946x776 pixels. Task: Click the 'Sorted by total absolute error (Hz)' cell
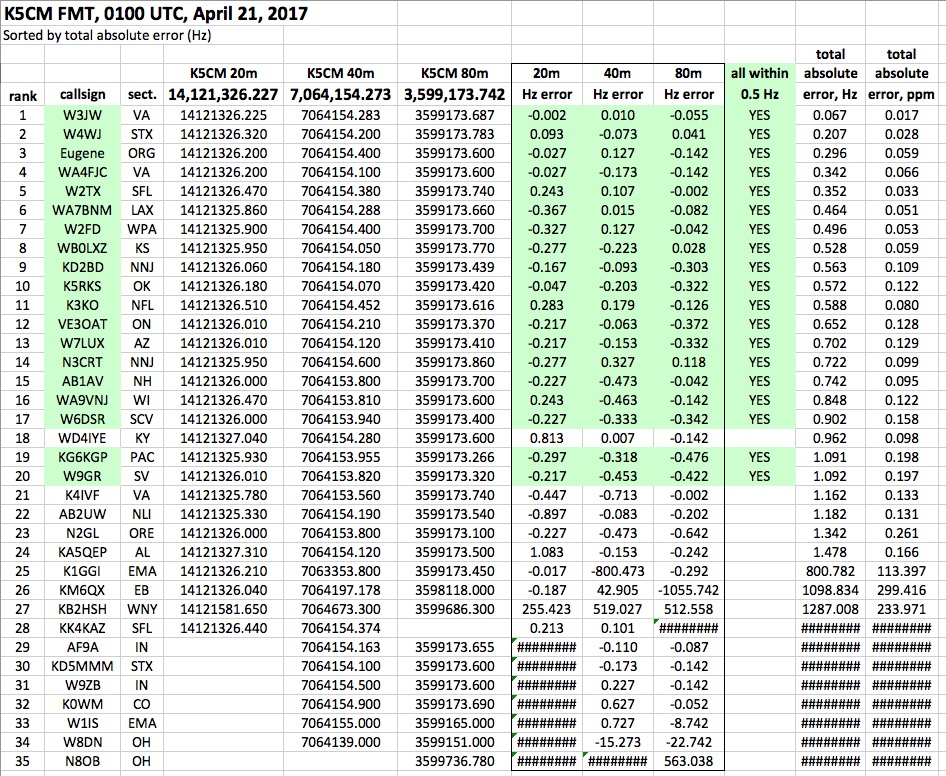(107, 35)
